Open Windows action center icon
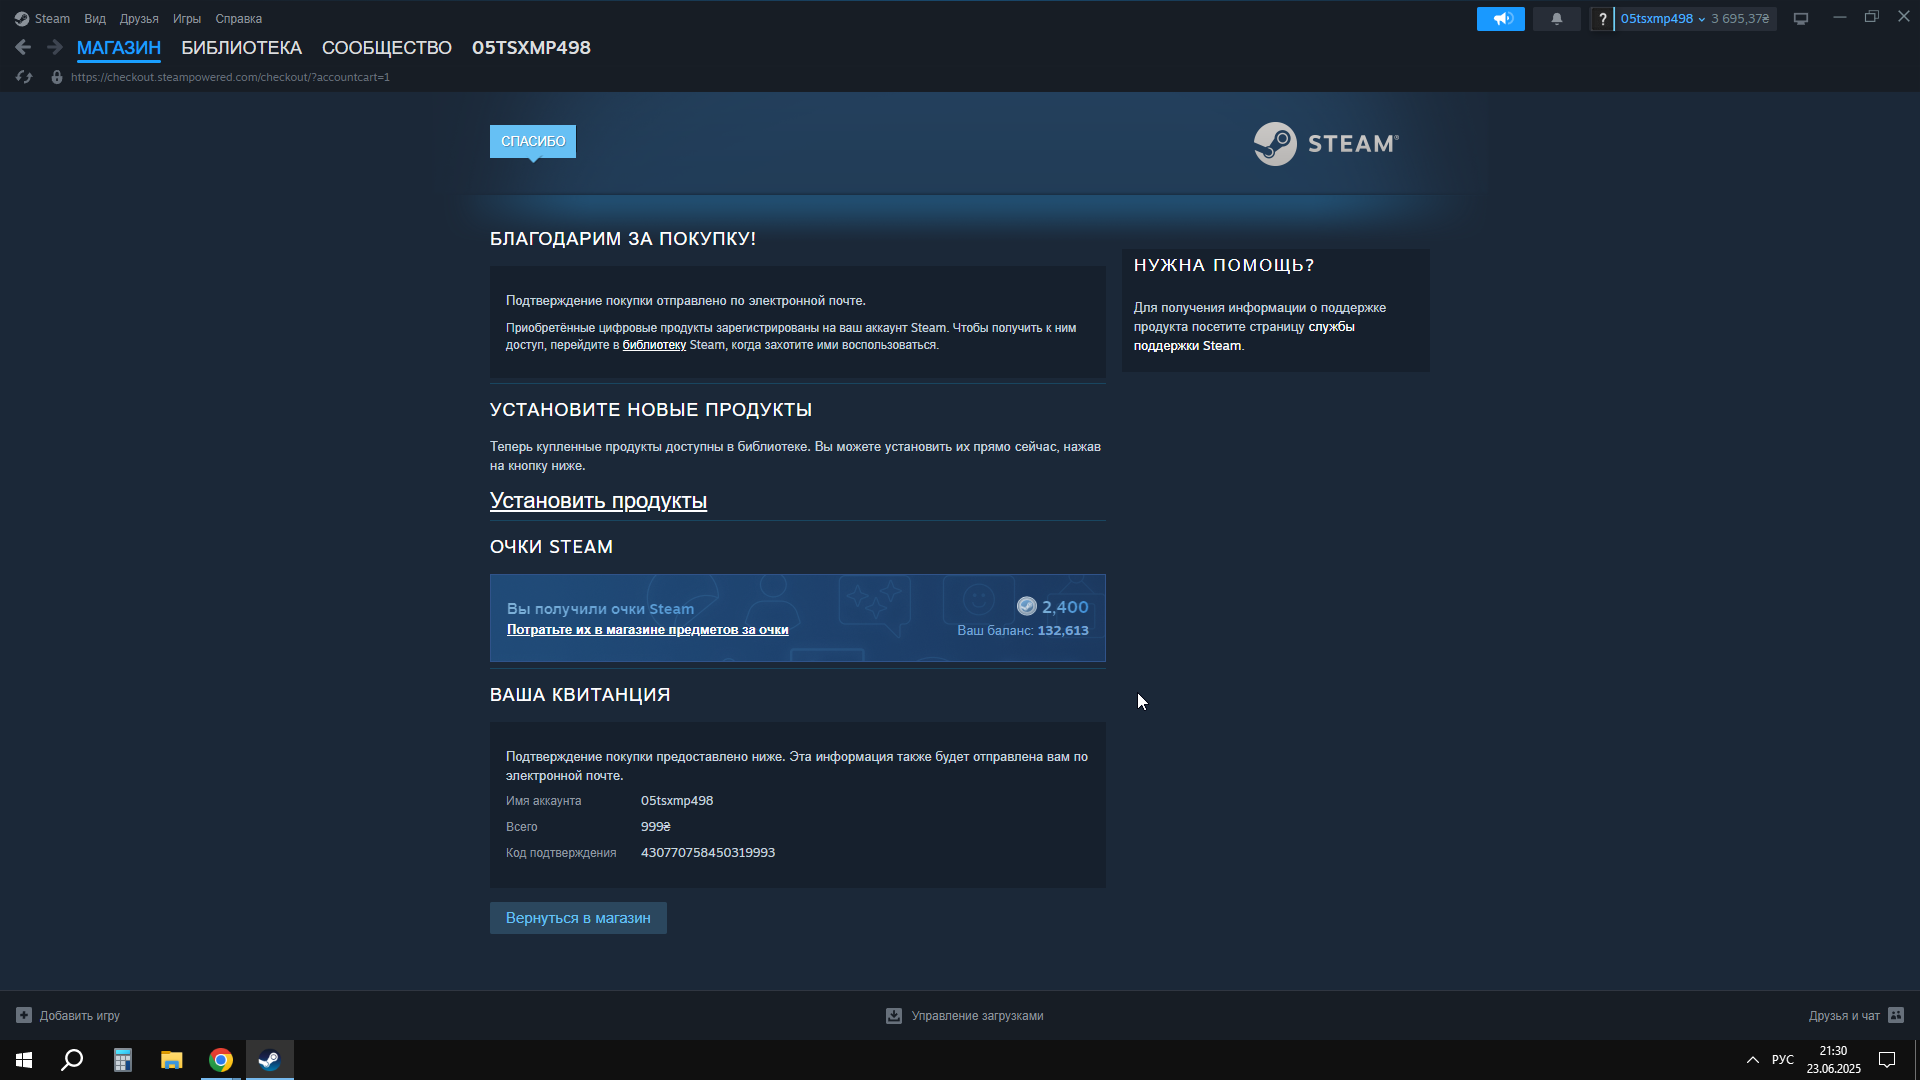 1887,1060
